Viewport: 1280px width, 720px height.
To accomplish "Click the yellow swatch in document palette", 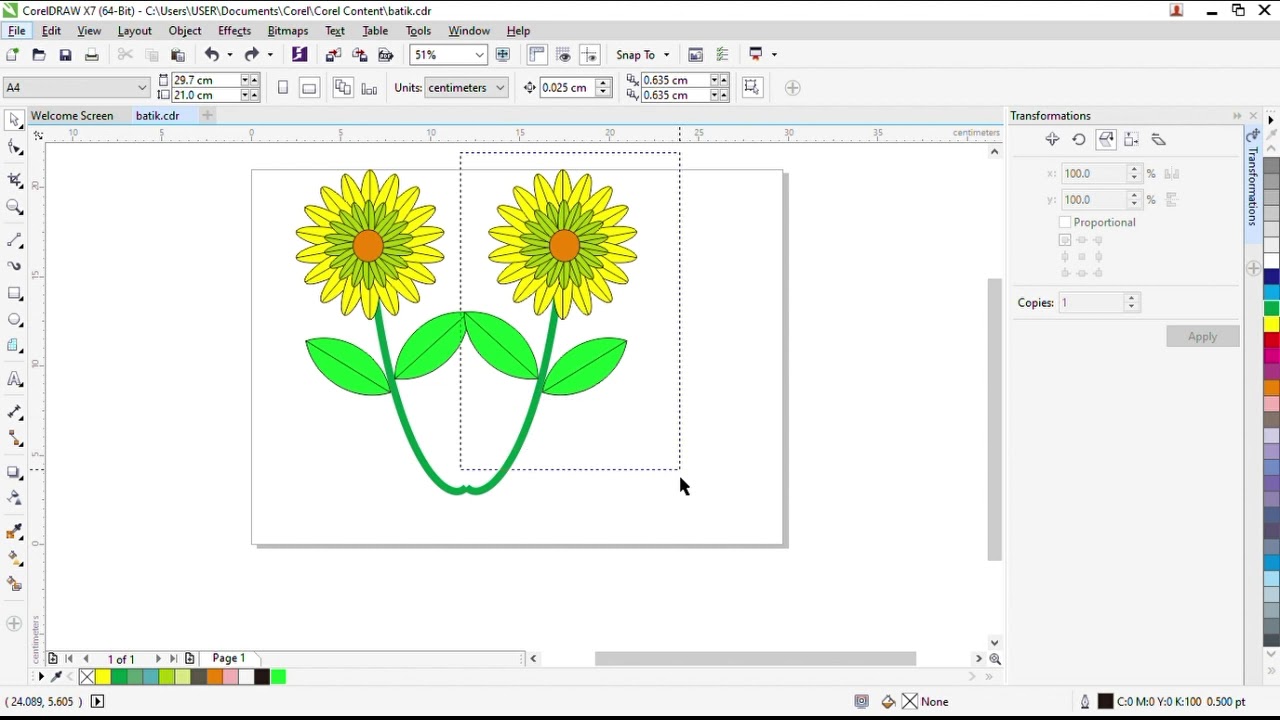I will pyautogui.click(x=102, y=677).
